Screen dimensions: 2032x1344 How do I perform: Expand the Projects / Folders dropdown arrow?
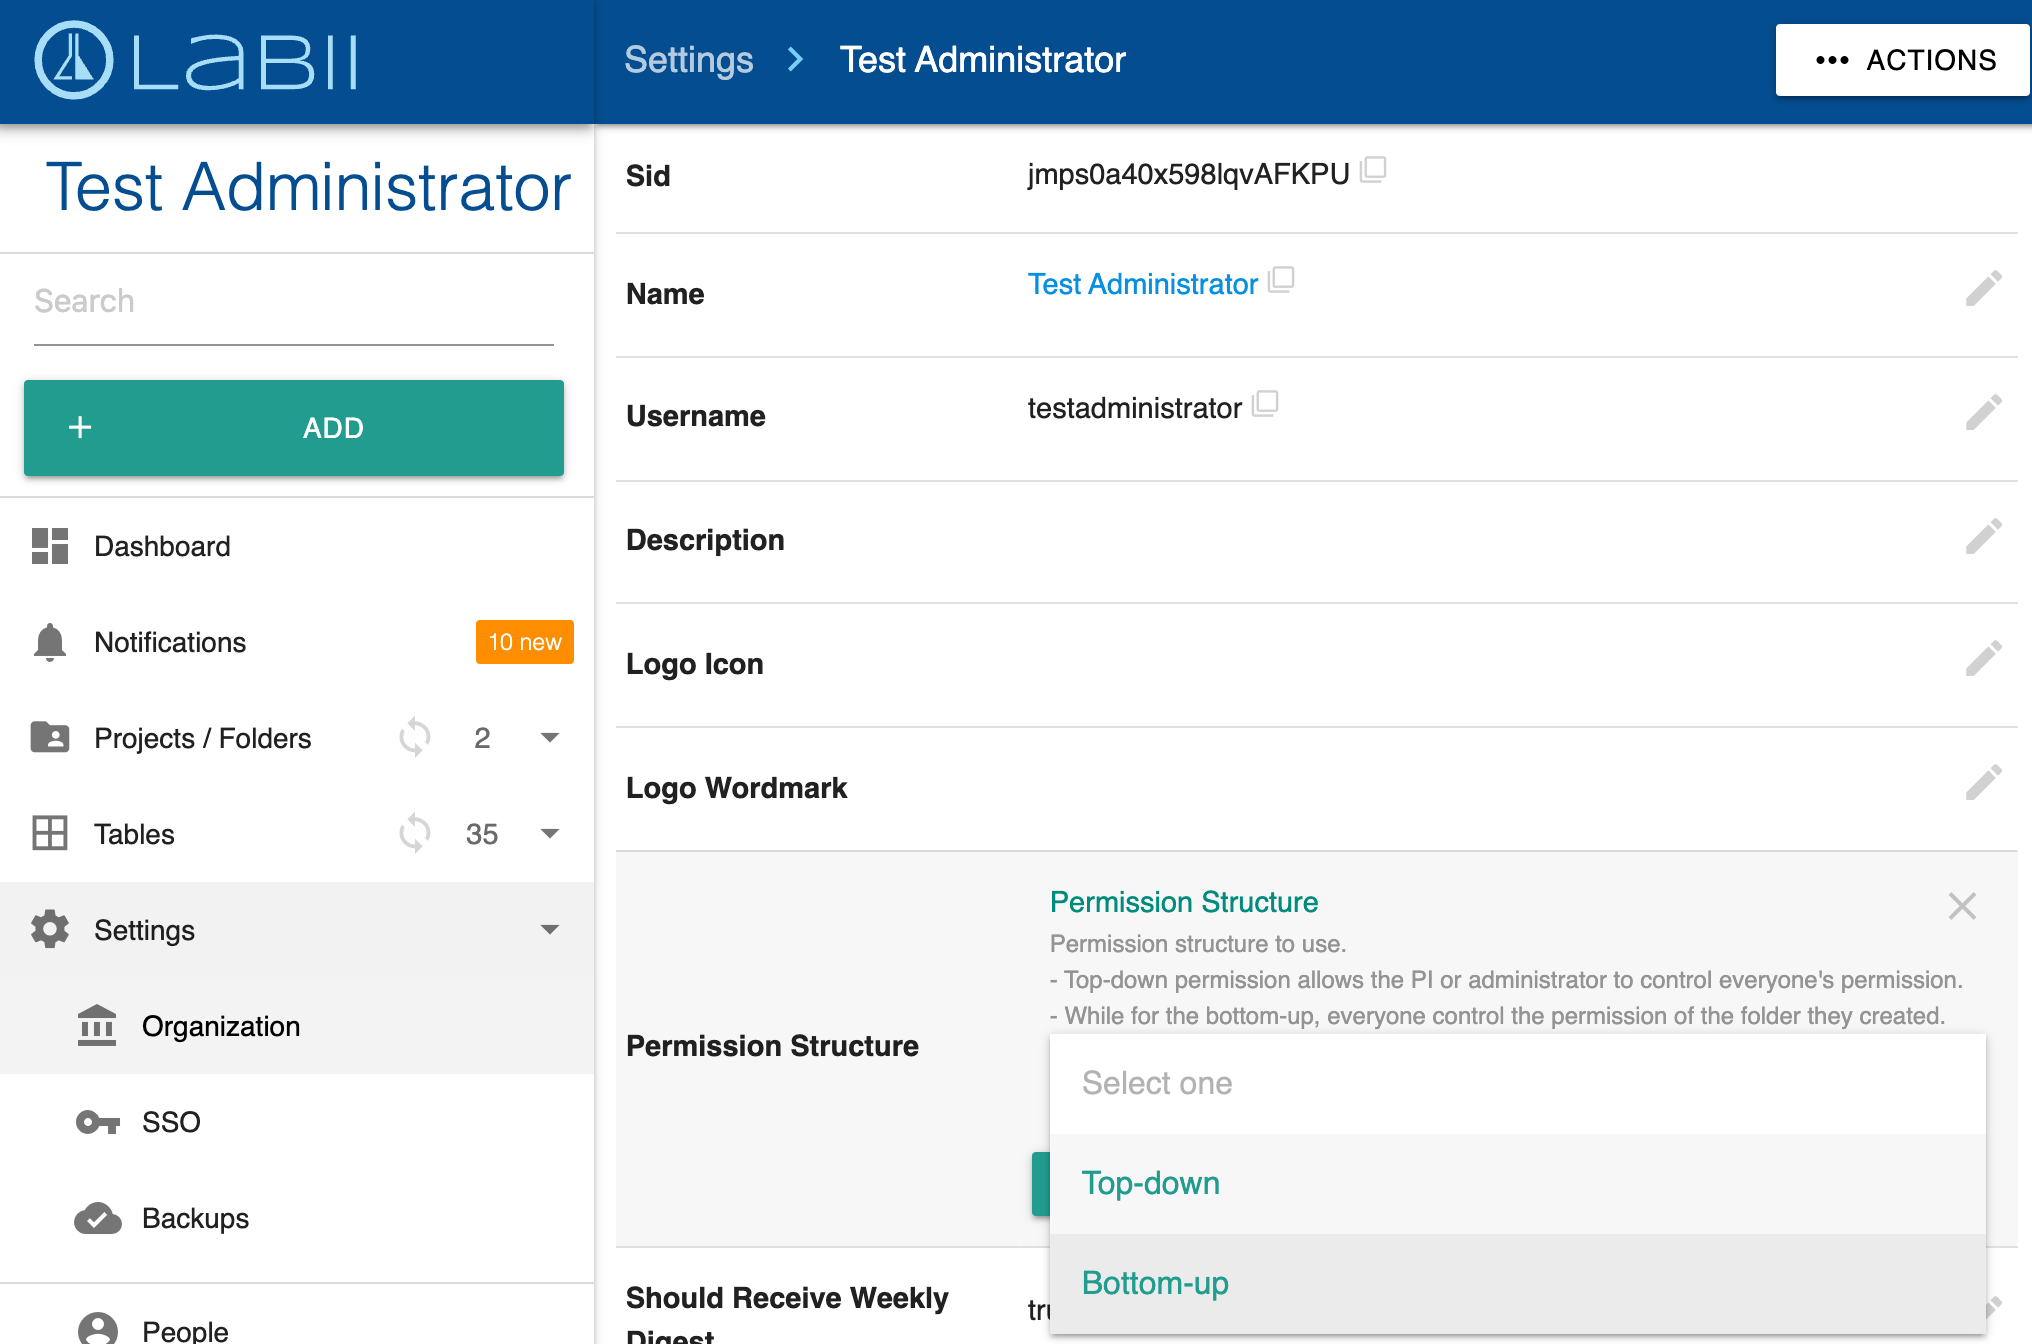point(549,737)
